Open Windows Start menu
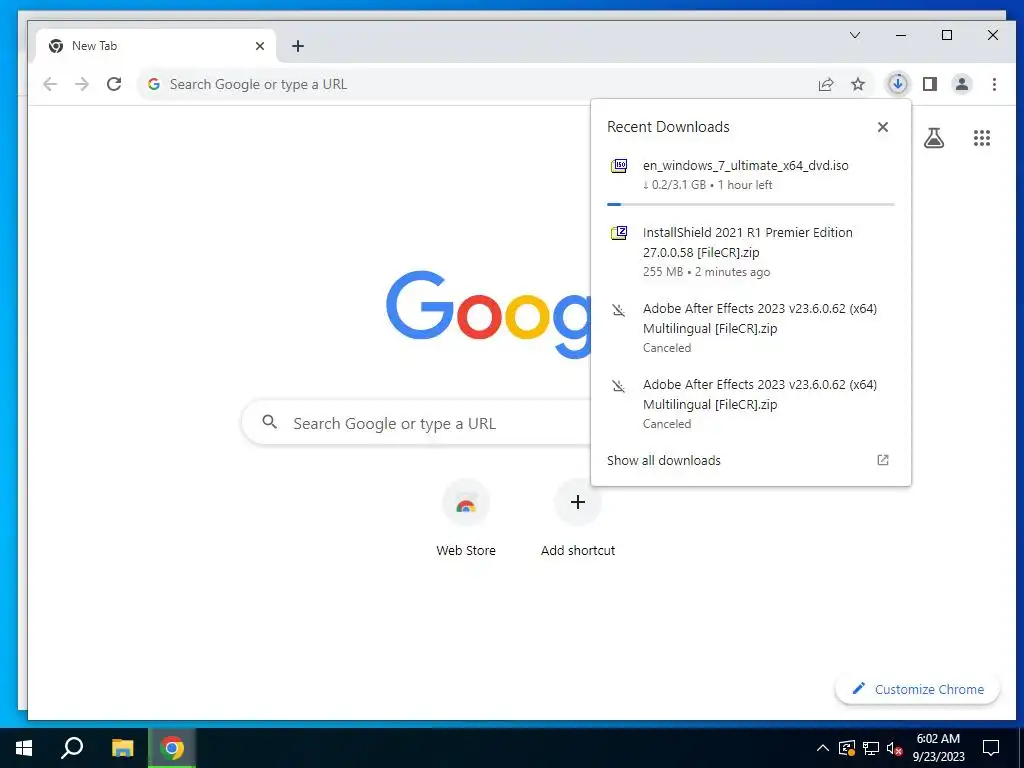This screenshot has height=768, width=1024. (24, 748)
